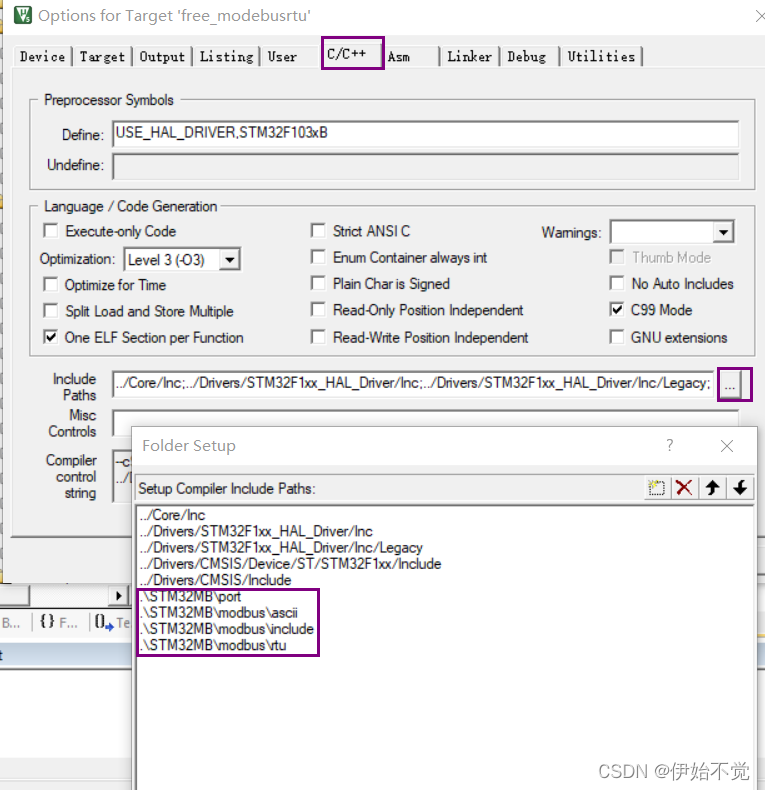Add a new include path entry

coord(656,488)
